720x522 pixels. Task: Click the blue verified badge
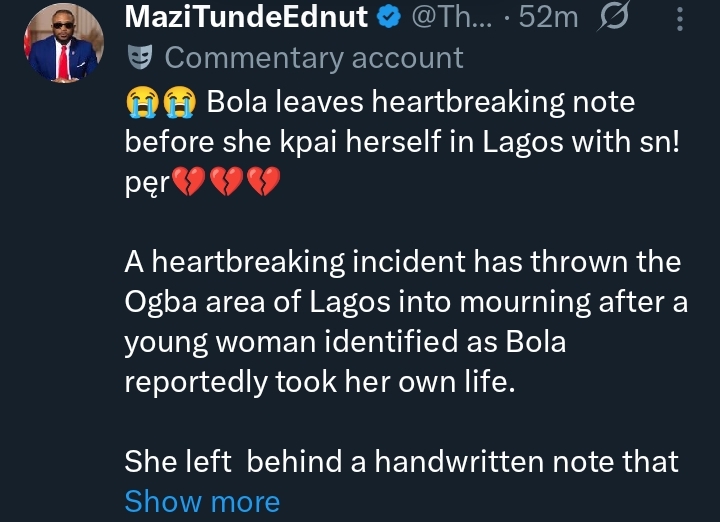tap(390, 18)
